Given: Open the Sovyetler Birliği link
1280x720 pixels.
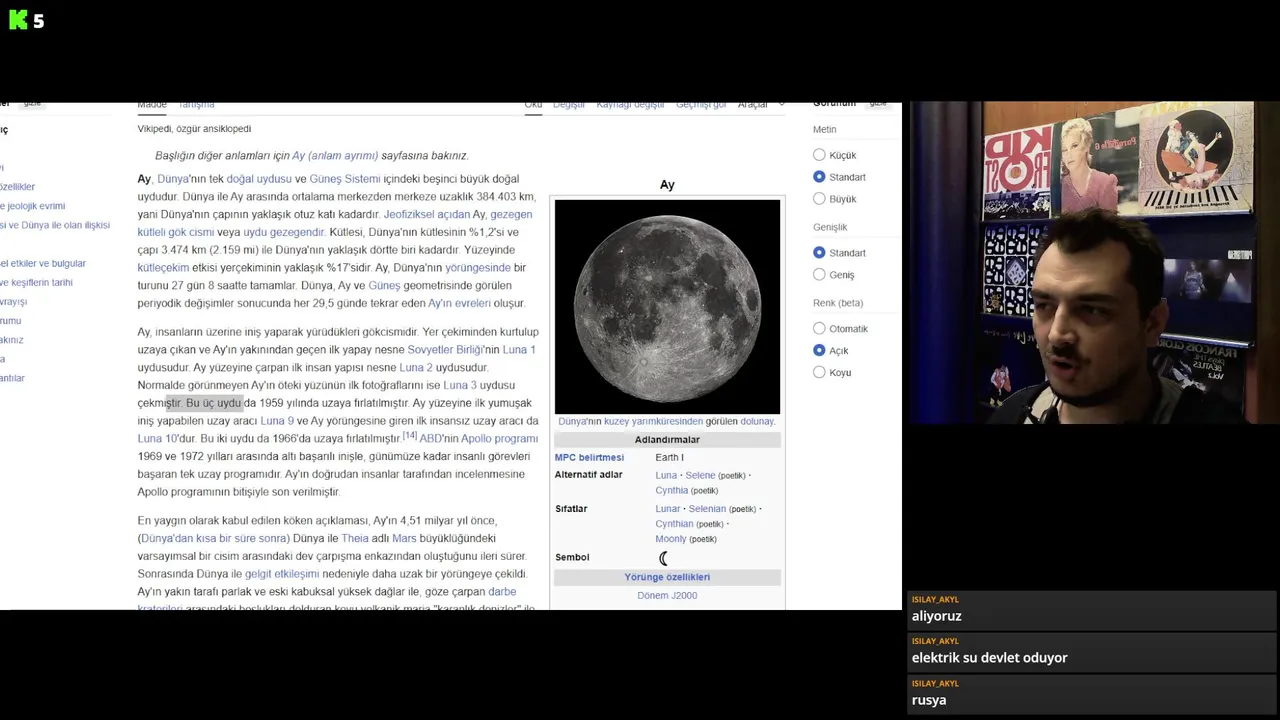Looking at the screenshot, I should [445, 350].
